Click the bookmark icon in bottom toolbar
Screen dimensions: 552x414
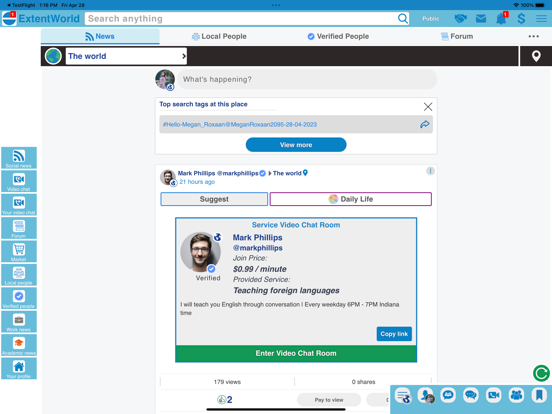point(539,395)
